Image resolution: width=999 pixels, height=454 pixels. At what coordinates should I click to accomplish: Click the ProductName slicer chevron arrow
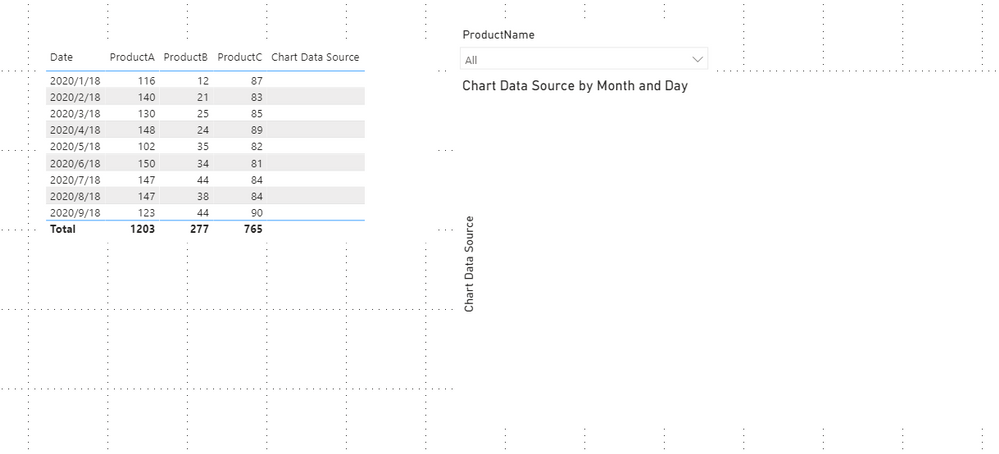point(698,60)
